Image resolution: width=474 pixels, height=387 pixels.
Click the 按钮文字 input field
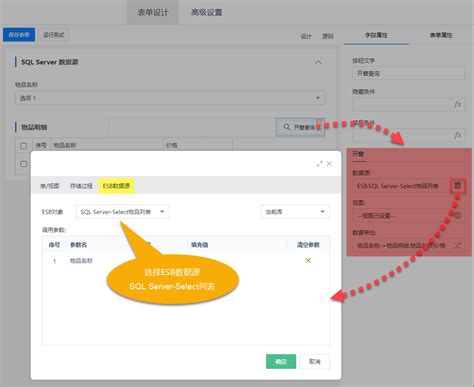408,73
